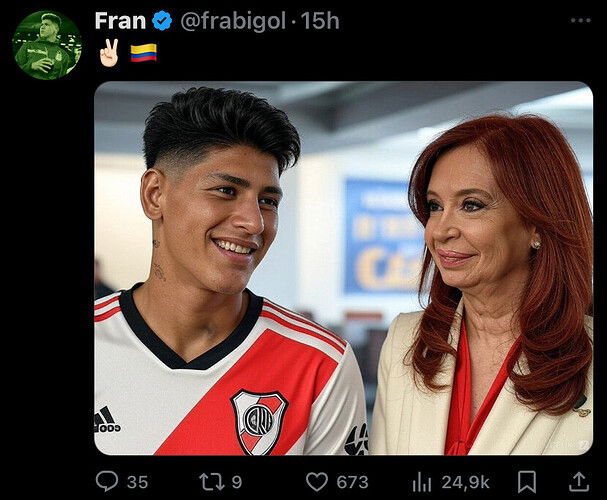
Task: Share the tweet using the upload arrow icon
Action: pos(579,482)
